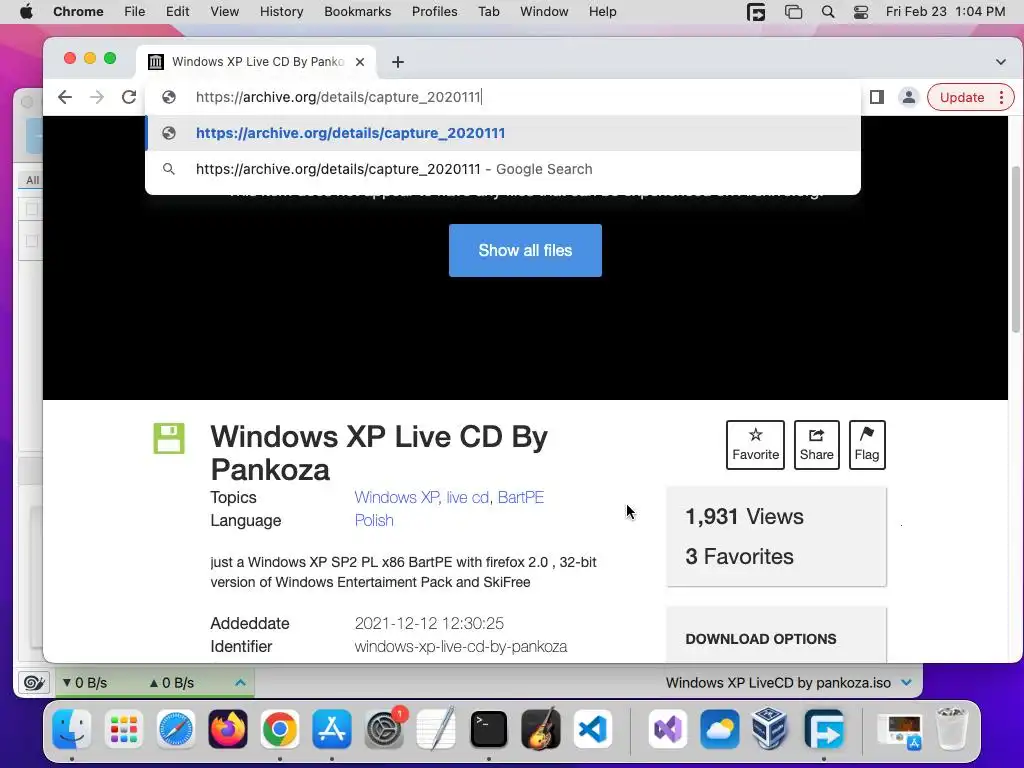The height and width of the screenshot is (768, 1024).
Task: Open Terminal from the dock
Action: point(488,729)
